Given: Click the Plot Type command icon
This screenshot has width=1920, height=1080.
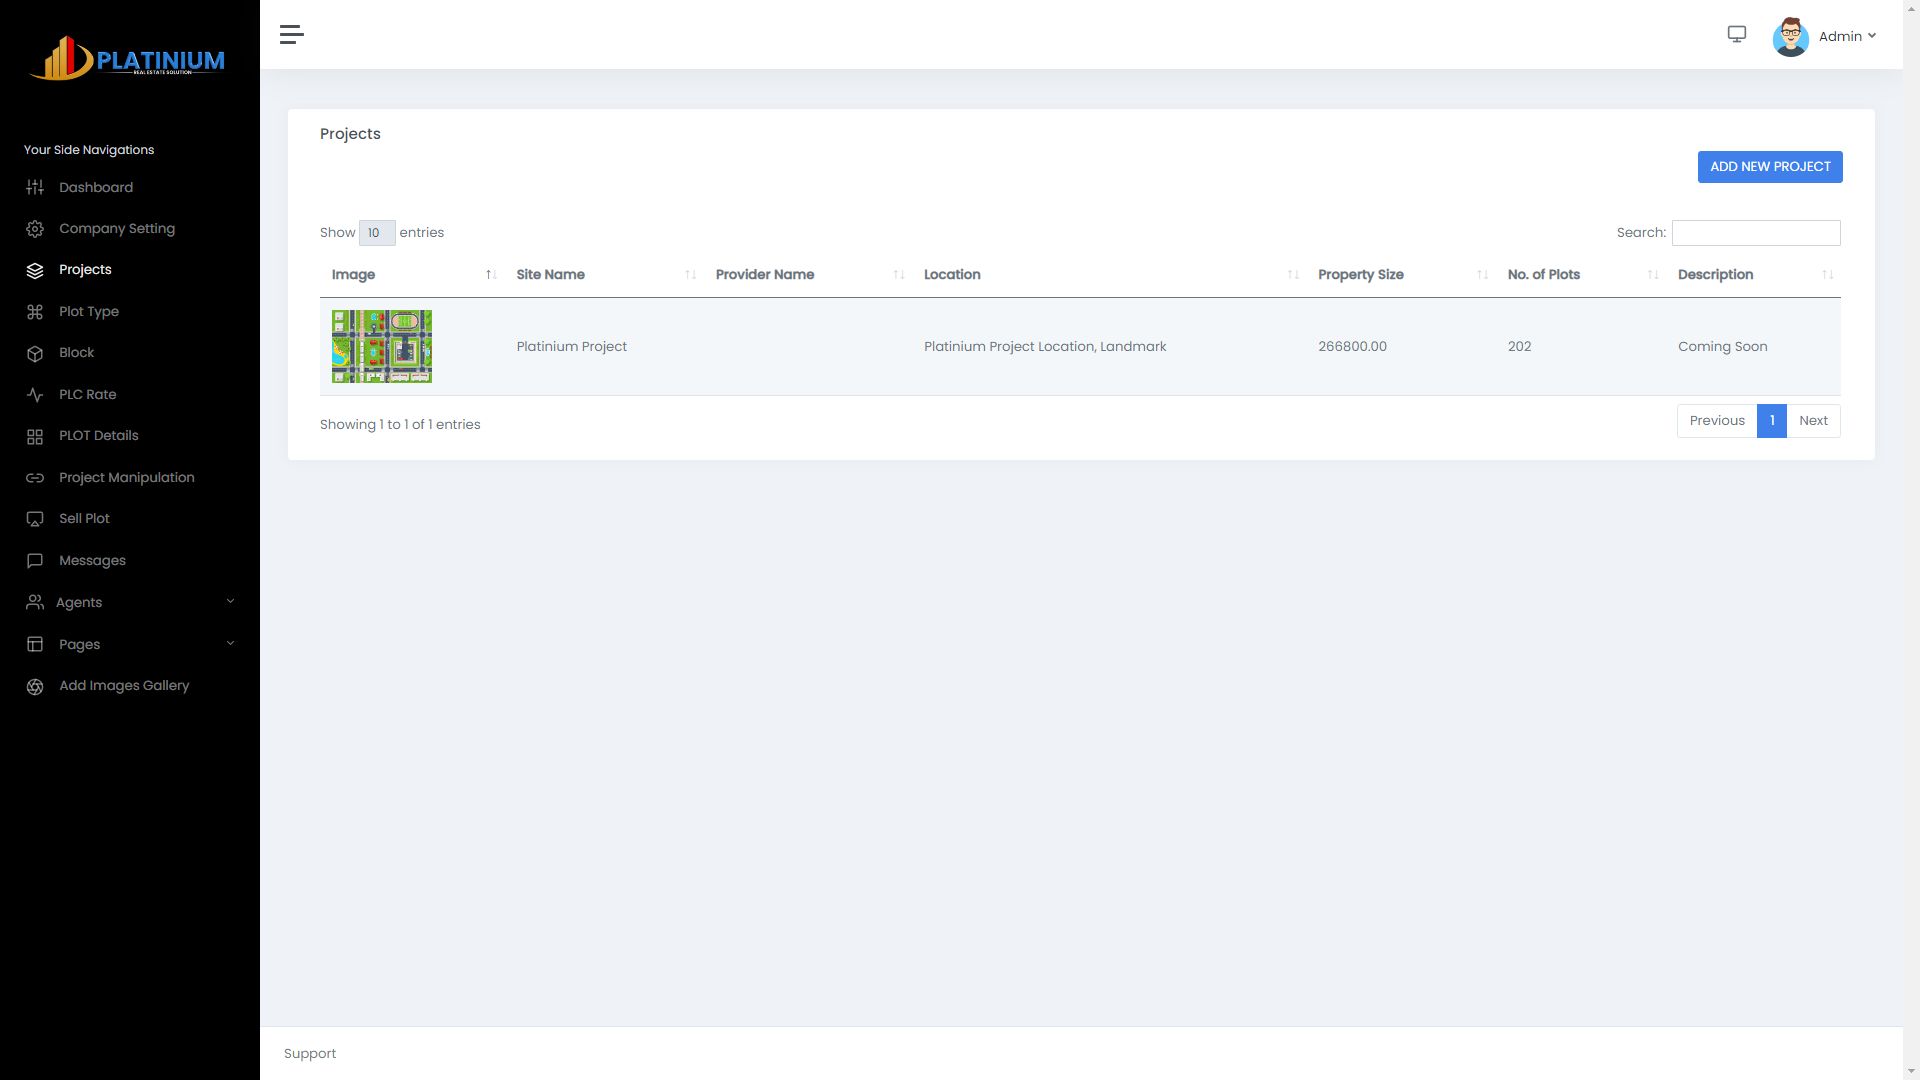Looking at the screenshot, I should 35,312.
